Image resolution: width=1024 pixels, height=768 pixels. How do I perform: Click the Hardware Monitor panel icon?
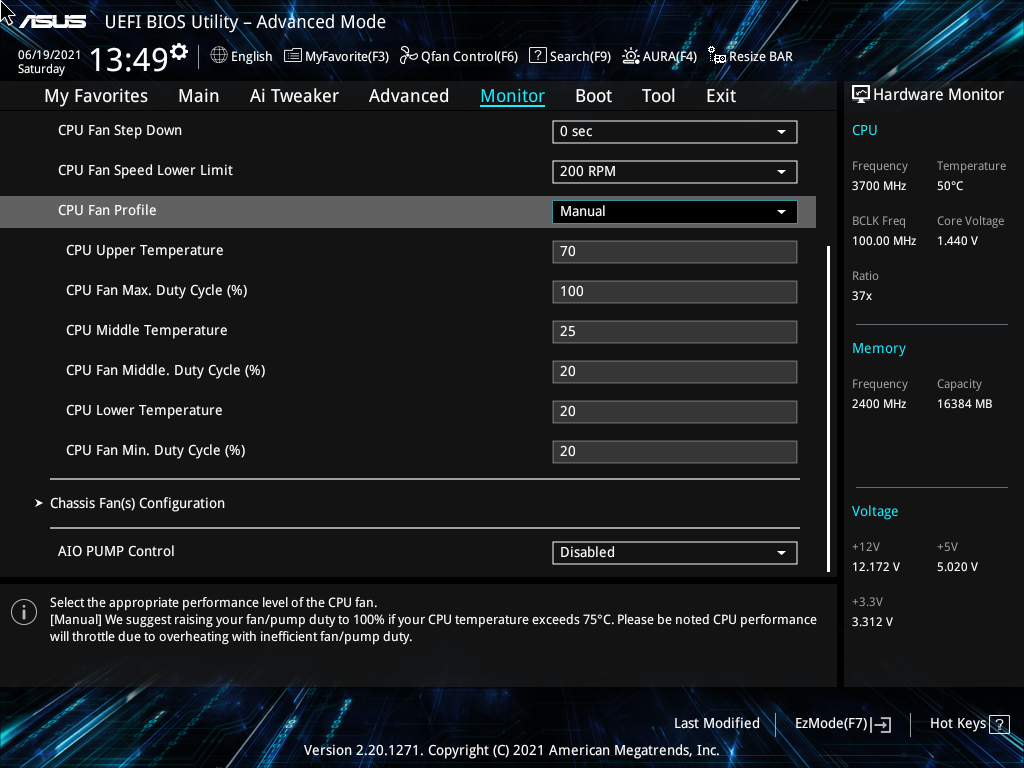point(861,94)
